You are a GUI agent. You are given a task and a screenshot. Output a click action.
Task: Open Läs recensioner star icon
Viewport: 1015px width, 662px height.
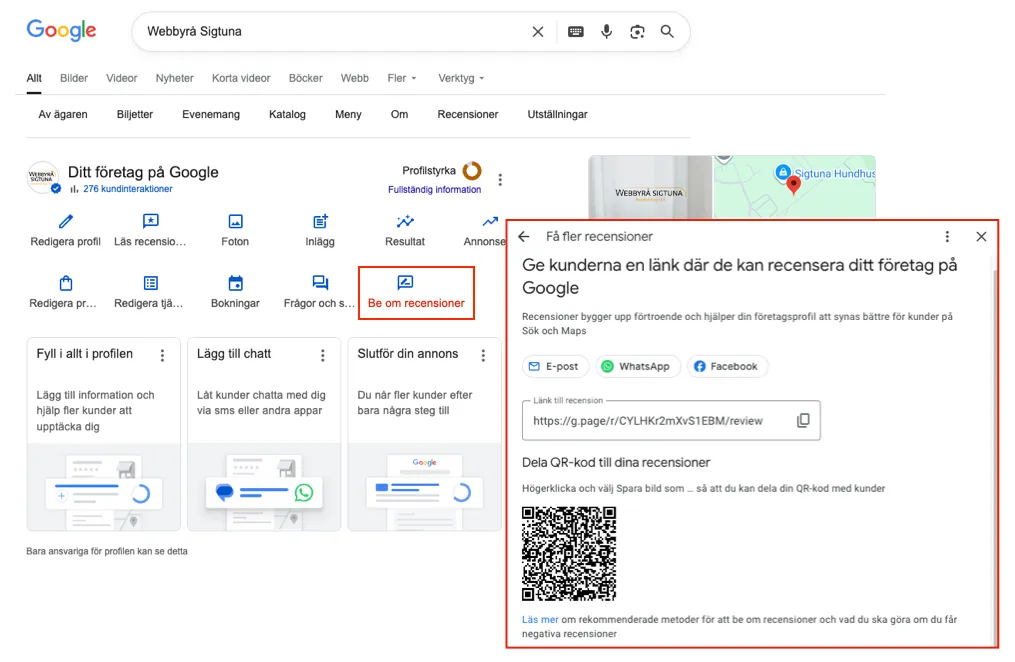pyautogui.click(x=150, y=221)
